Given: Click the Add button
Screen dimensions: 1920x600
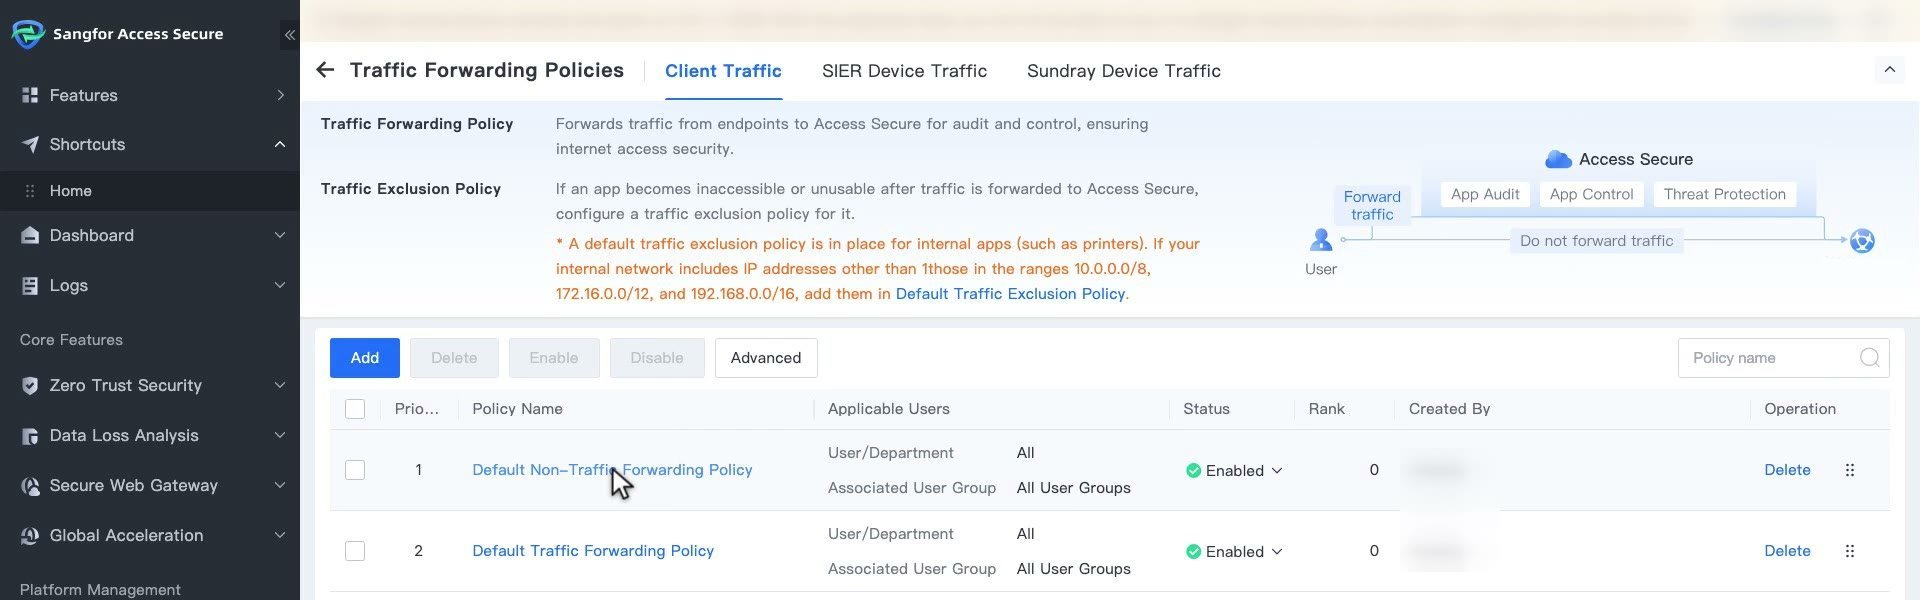Looking at the screenshot, I should [x=365, y=358].
